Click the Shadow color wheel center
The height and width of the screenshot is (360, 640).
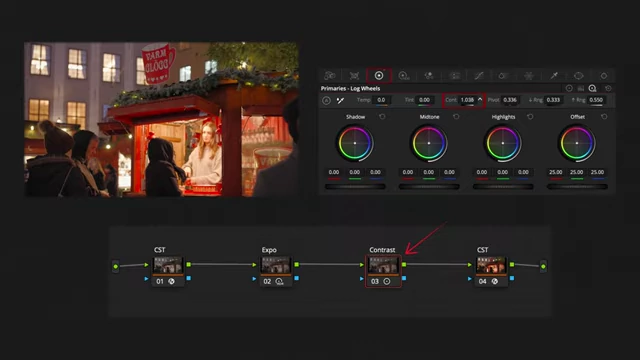(x=355, y=143)
